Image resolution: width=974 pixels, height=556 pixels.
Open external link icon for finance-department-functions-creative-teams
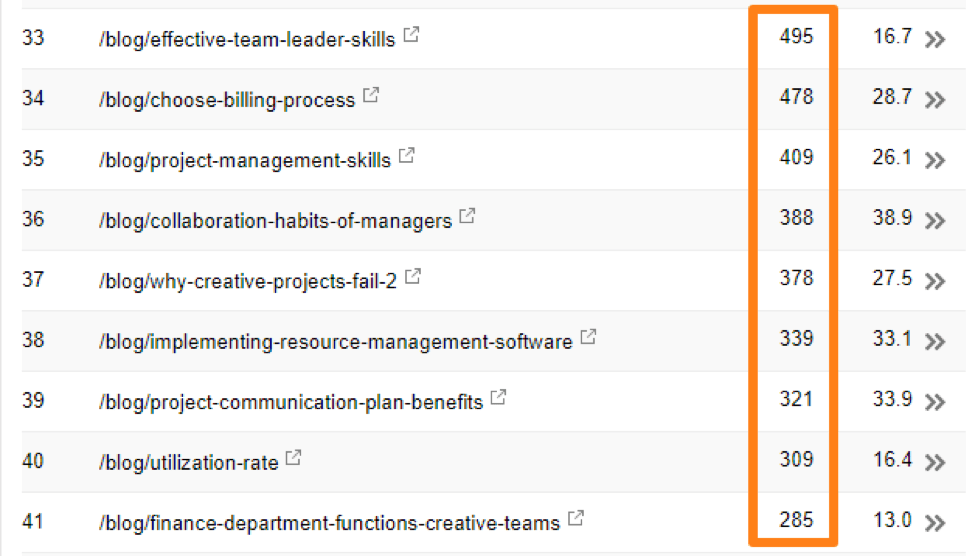click(x=576, y=519)
